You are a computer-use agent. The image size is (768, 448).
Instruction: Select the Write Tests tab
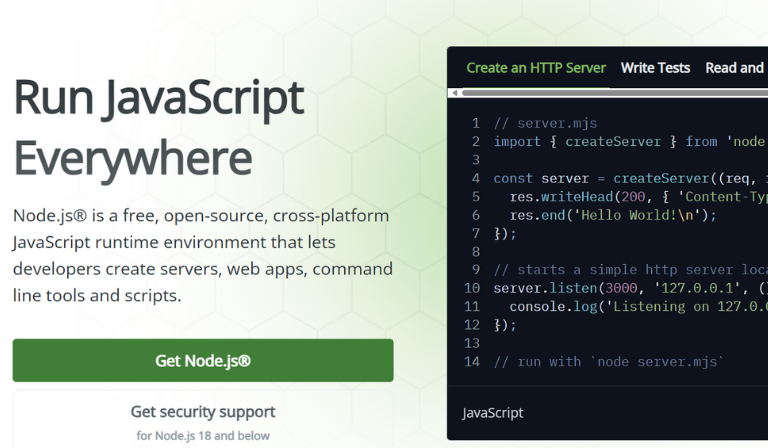(655, 68)
